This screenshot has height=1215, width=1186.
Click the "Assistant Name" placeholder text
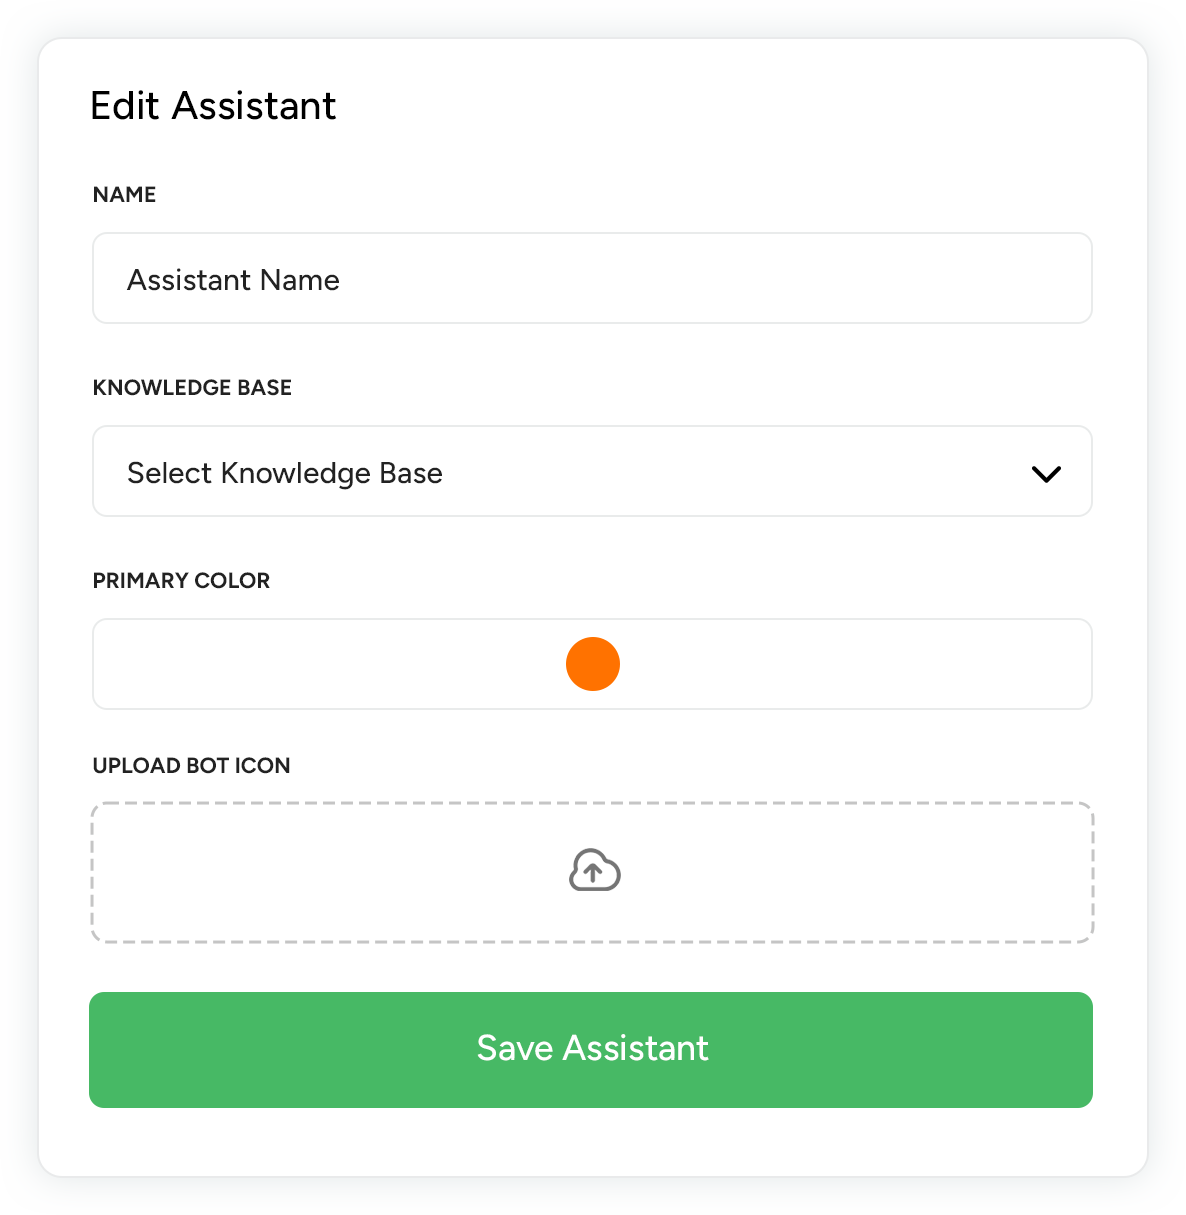coord(233,280)
